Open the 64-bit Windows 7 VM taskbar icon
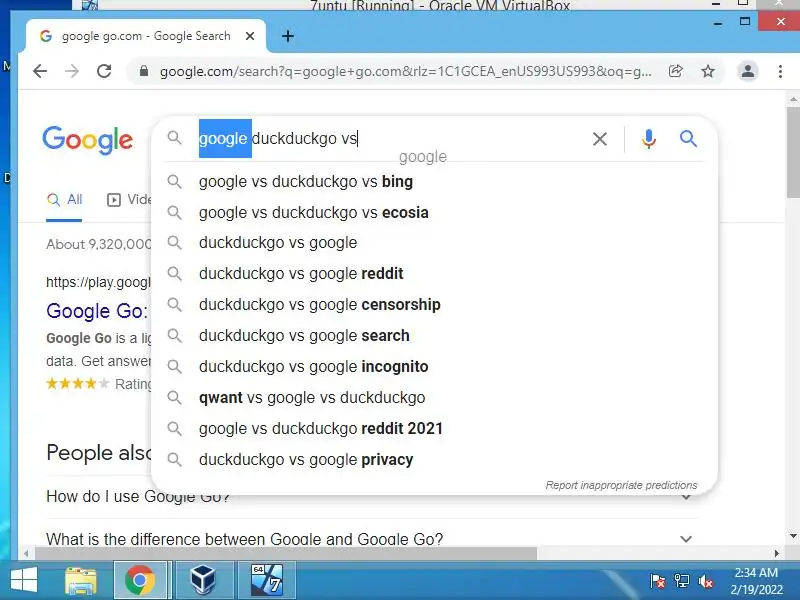800x600 pixels. 266,580
